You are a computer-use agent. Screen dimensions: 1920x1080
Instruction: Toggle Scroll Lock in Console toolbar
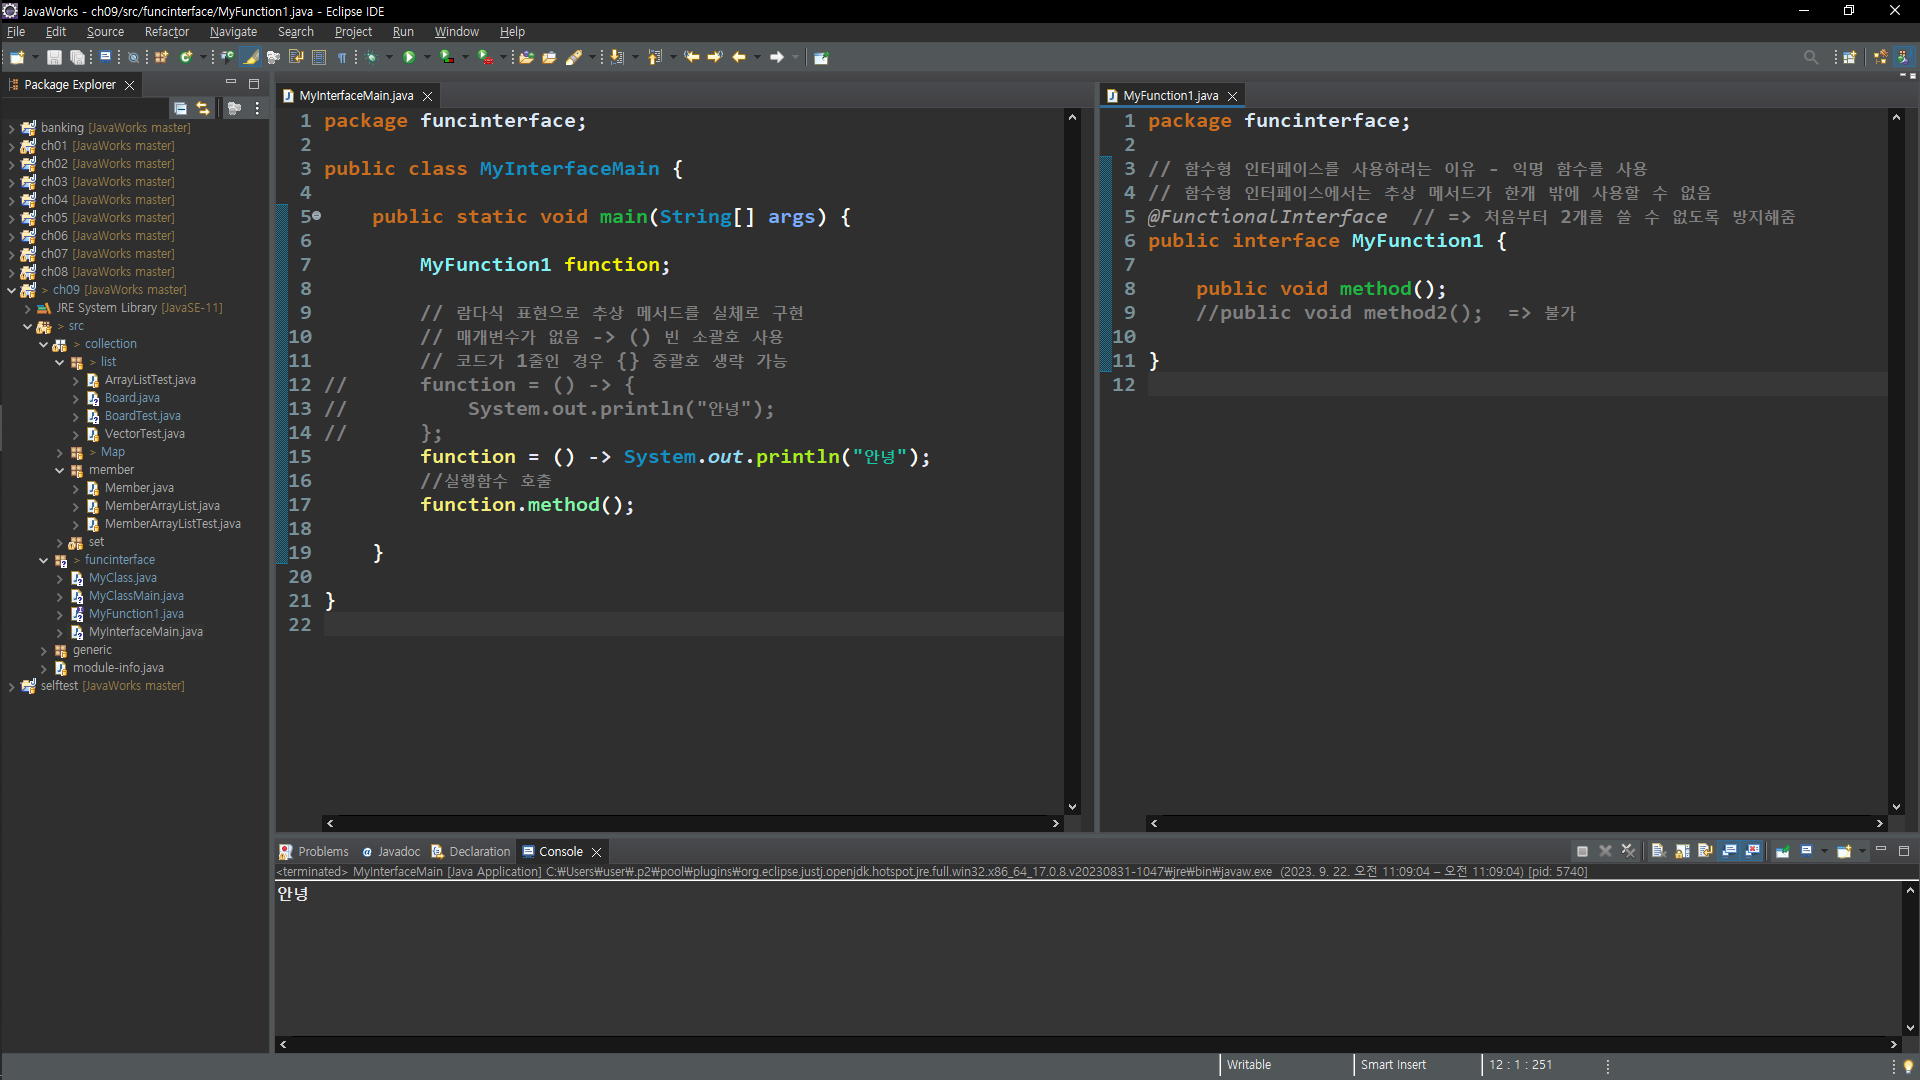tap(1682, 851)
